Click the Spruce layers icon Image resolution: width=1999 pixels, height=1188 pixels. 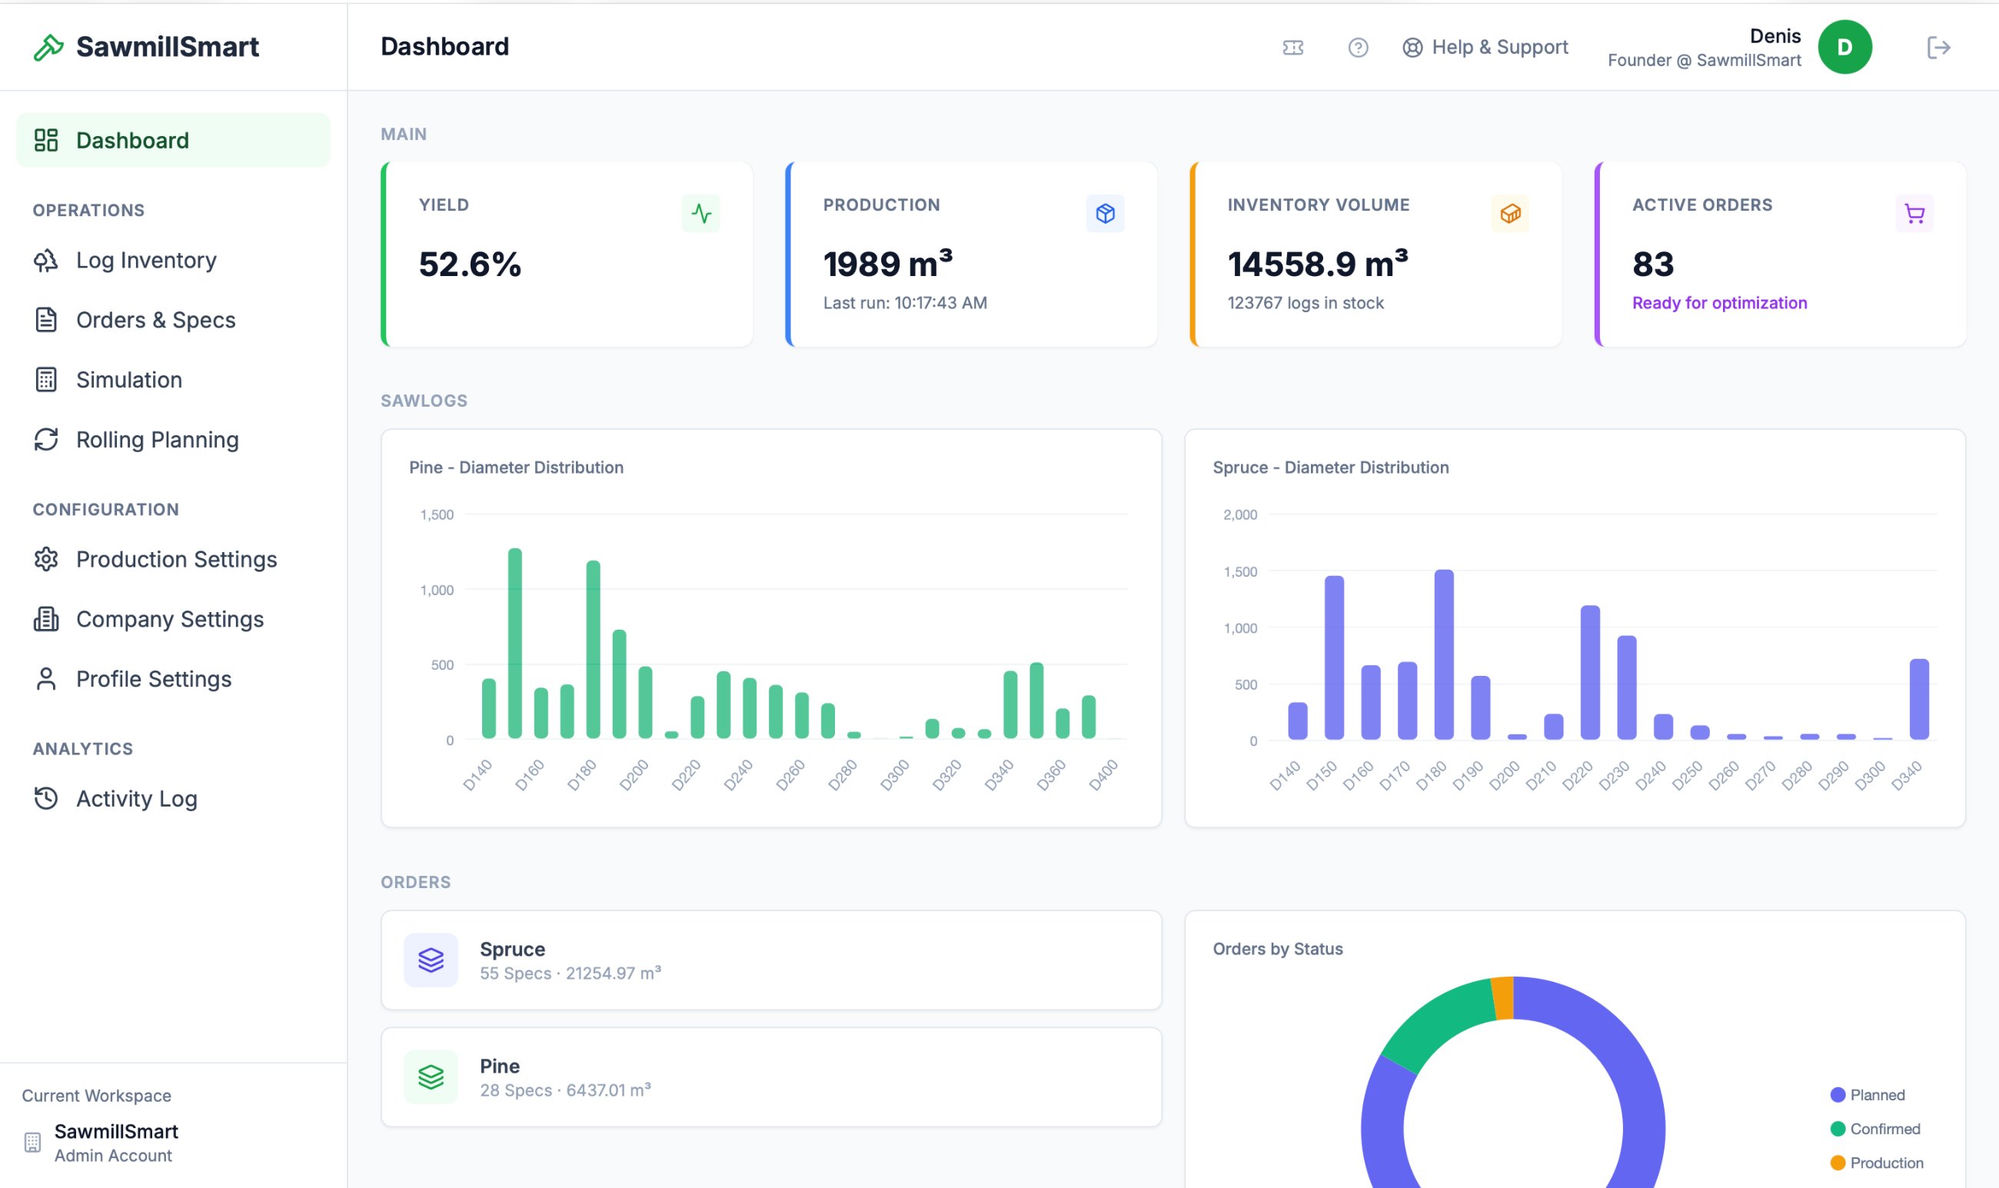[x=431, y=960]
